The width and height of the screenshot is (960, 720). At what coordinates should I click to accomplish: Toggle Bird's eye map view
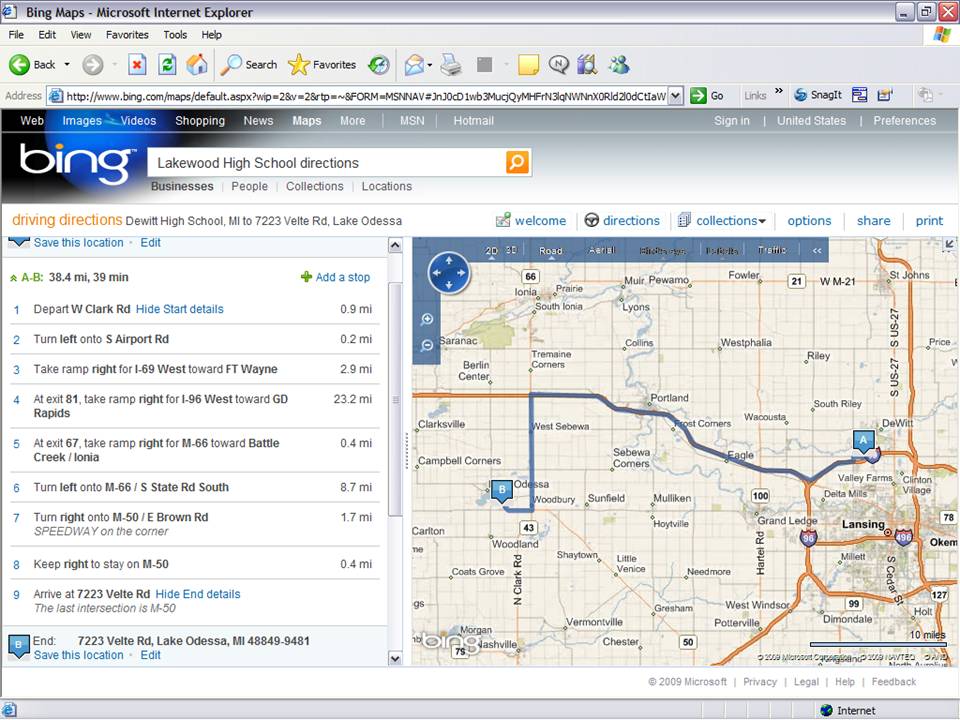click(663, 250)
